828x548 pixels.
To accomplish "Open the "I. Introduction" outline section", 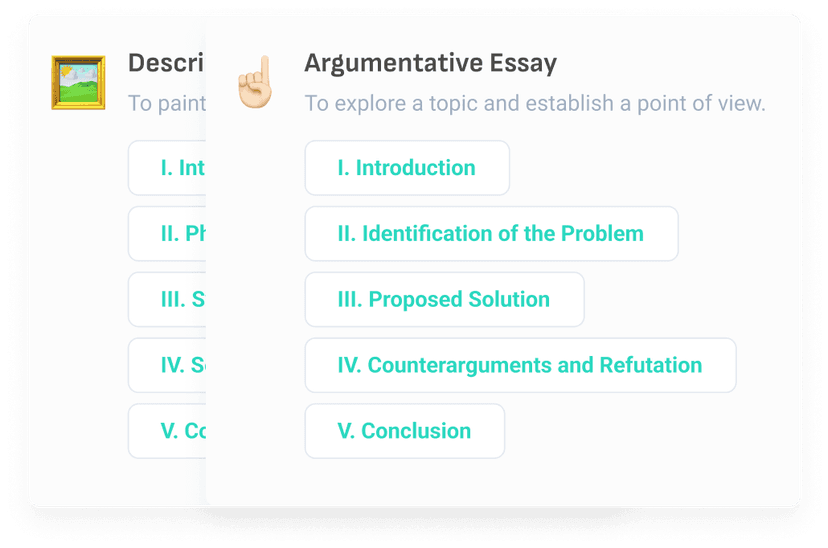I will pyautogui.click(x=407, y=168).
